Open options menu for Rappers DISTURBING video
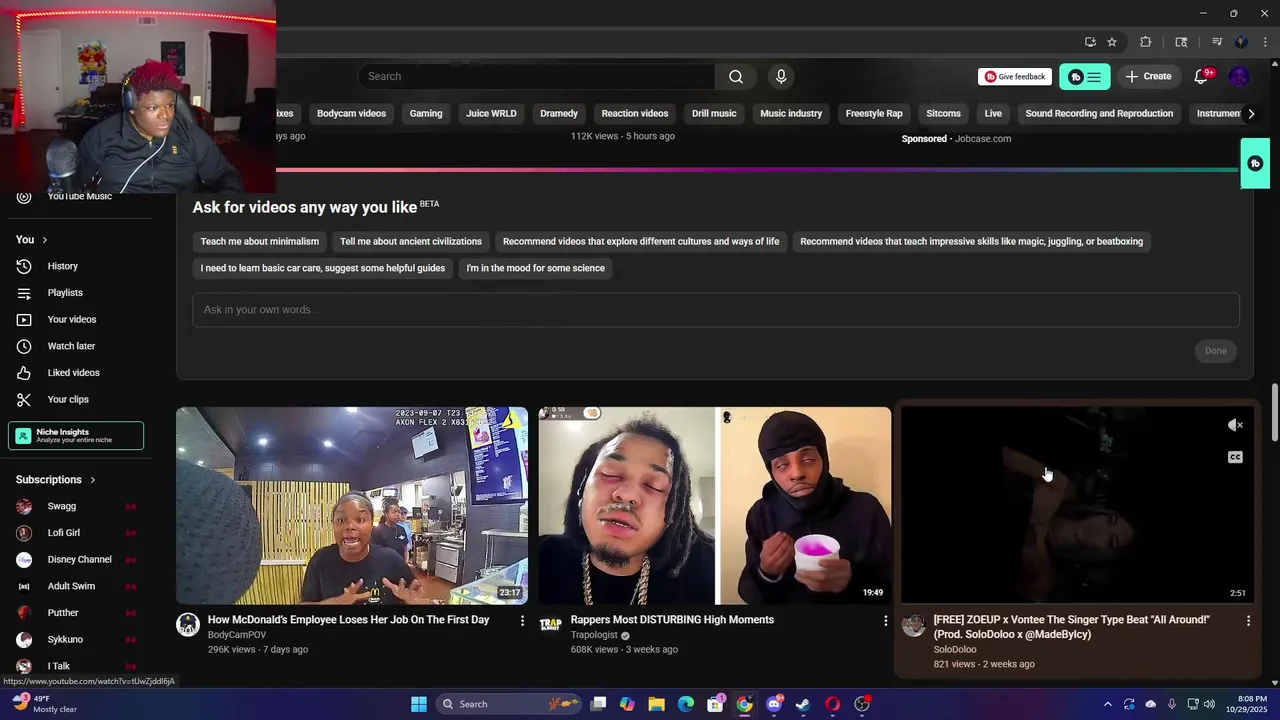 coord(885,621)
